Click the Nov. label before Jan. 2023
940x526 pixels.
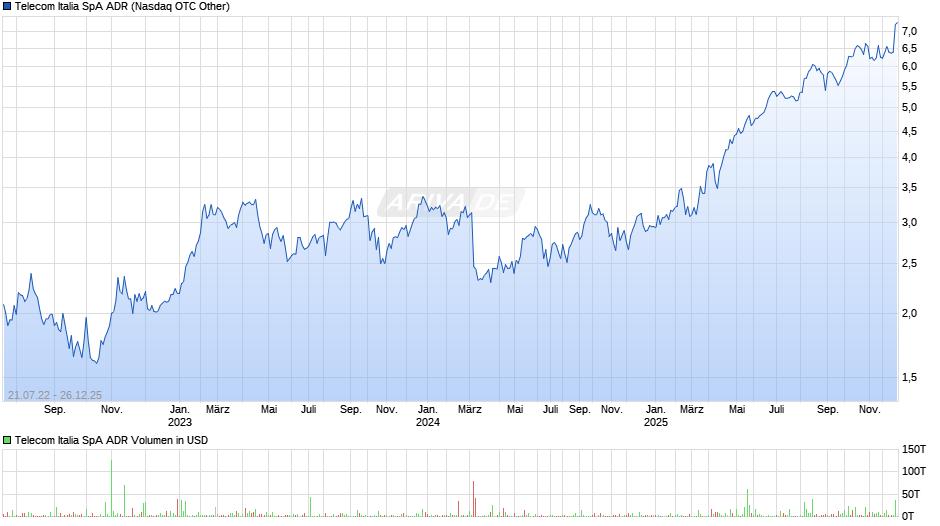pyautogui.click(x=112, y=410)
